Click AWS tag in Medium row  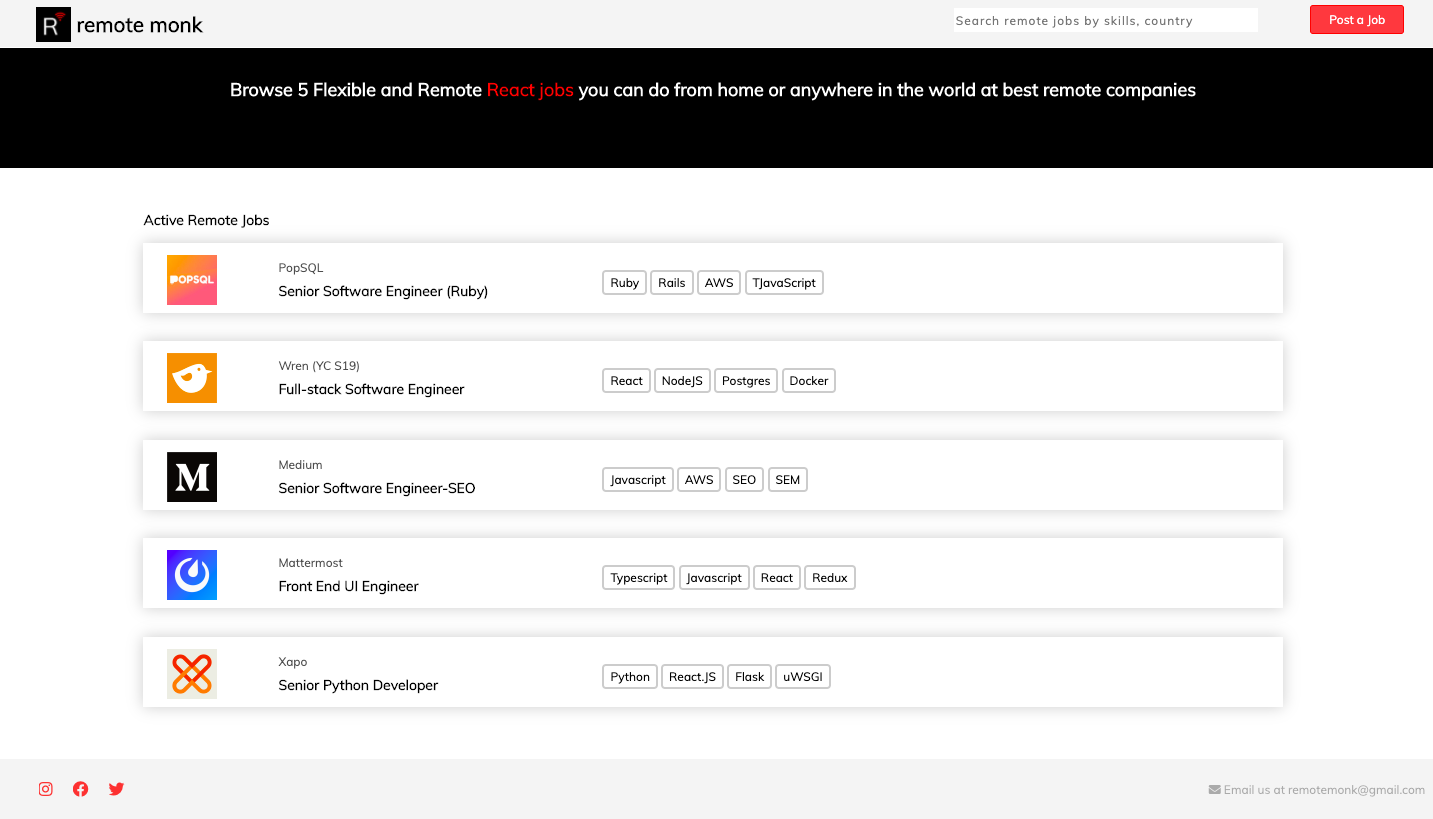[699, 480]
